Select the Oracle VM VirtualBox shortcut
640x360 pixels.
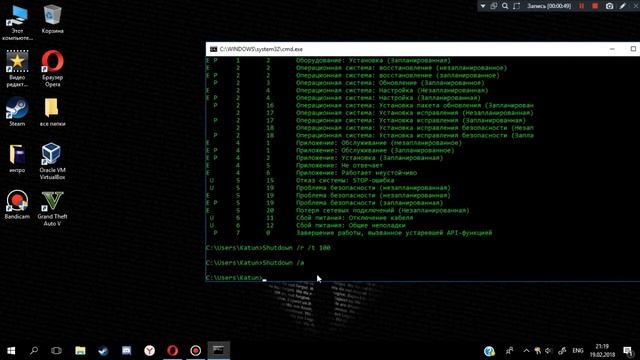pos(52,161)
